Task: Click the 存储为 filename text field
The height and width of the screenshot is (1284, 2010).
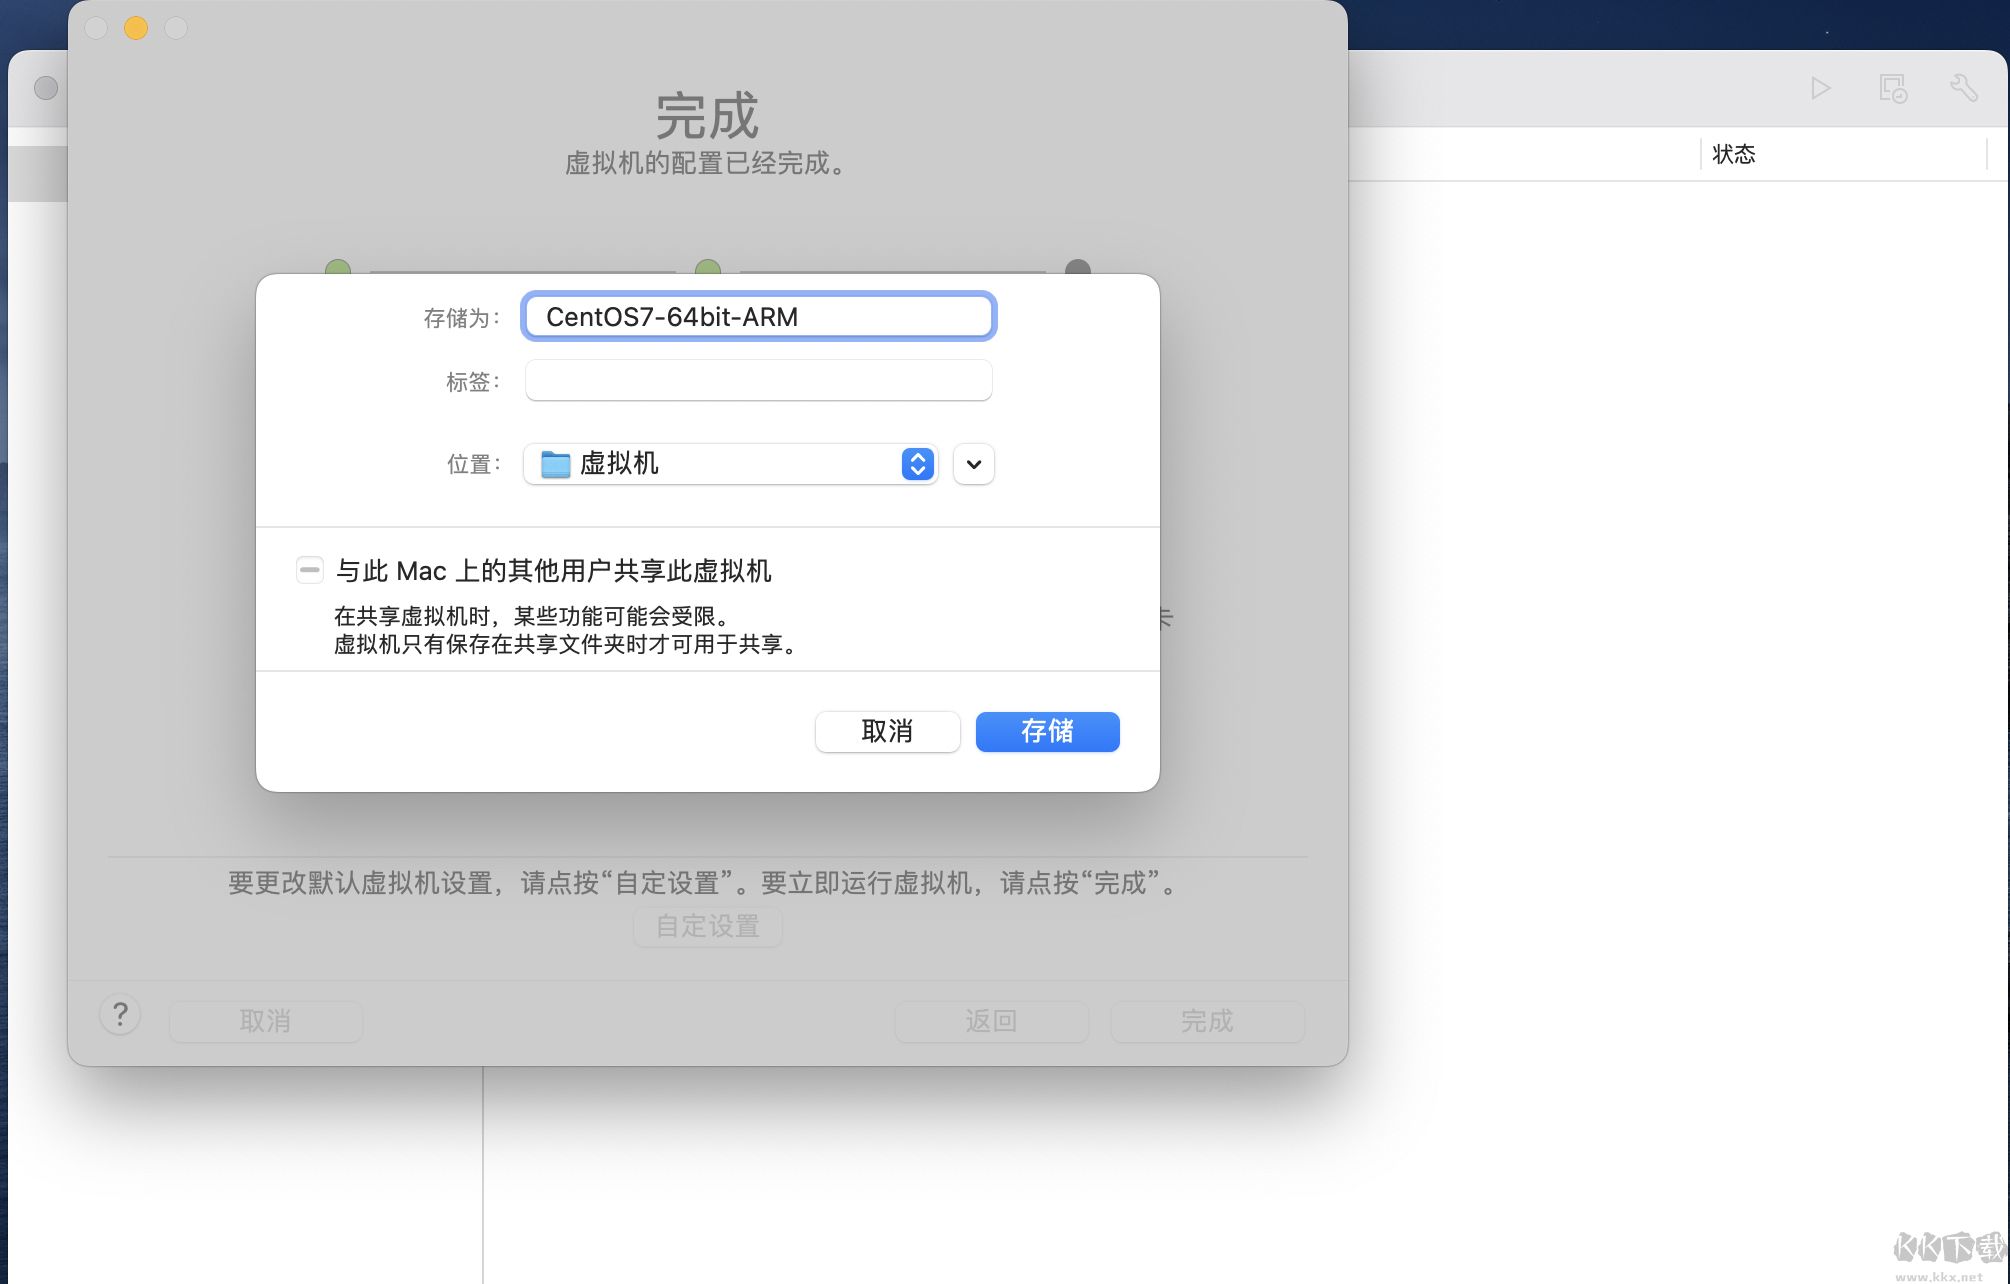Action: 758,317
